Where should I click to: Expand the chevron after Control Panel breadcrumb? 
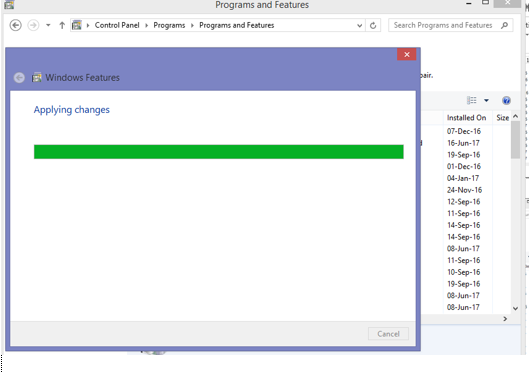(146, 25)
